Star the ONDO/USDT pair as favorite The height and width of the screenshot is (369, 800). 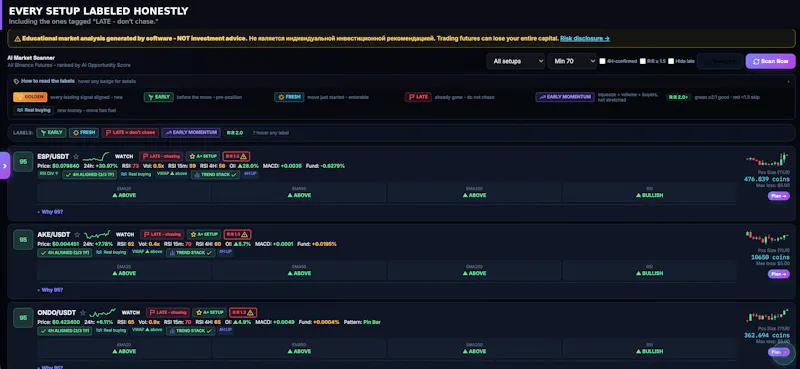[x=83, y=312]
